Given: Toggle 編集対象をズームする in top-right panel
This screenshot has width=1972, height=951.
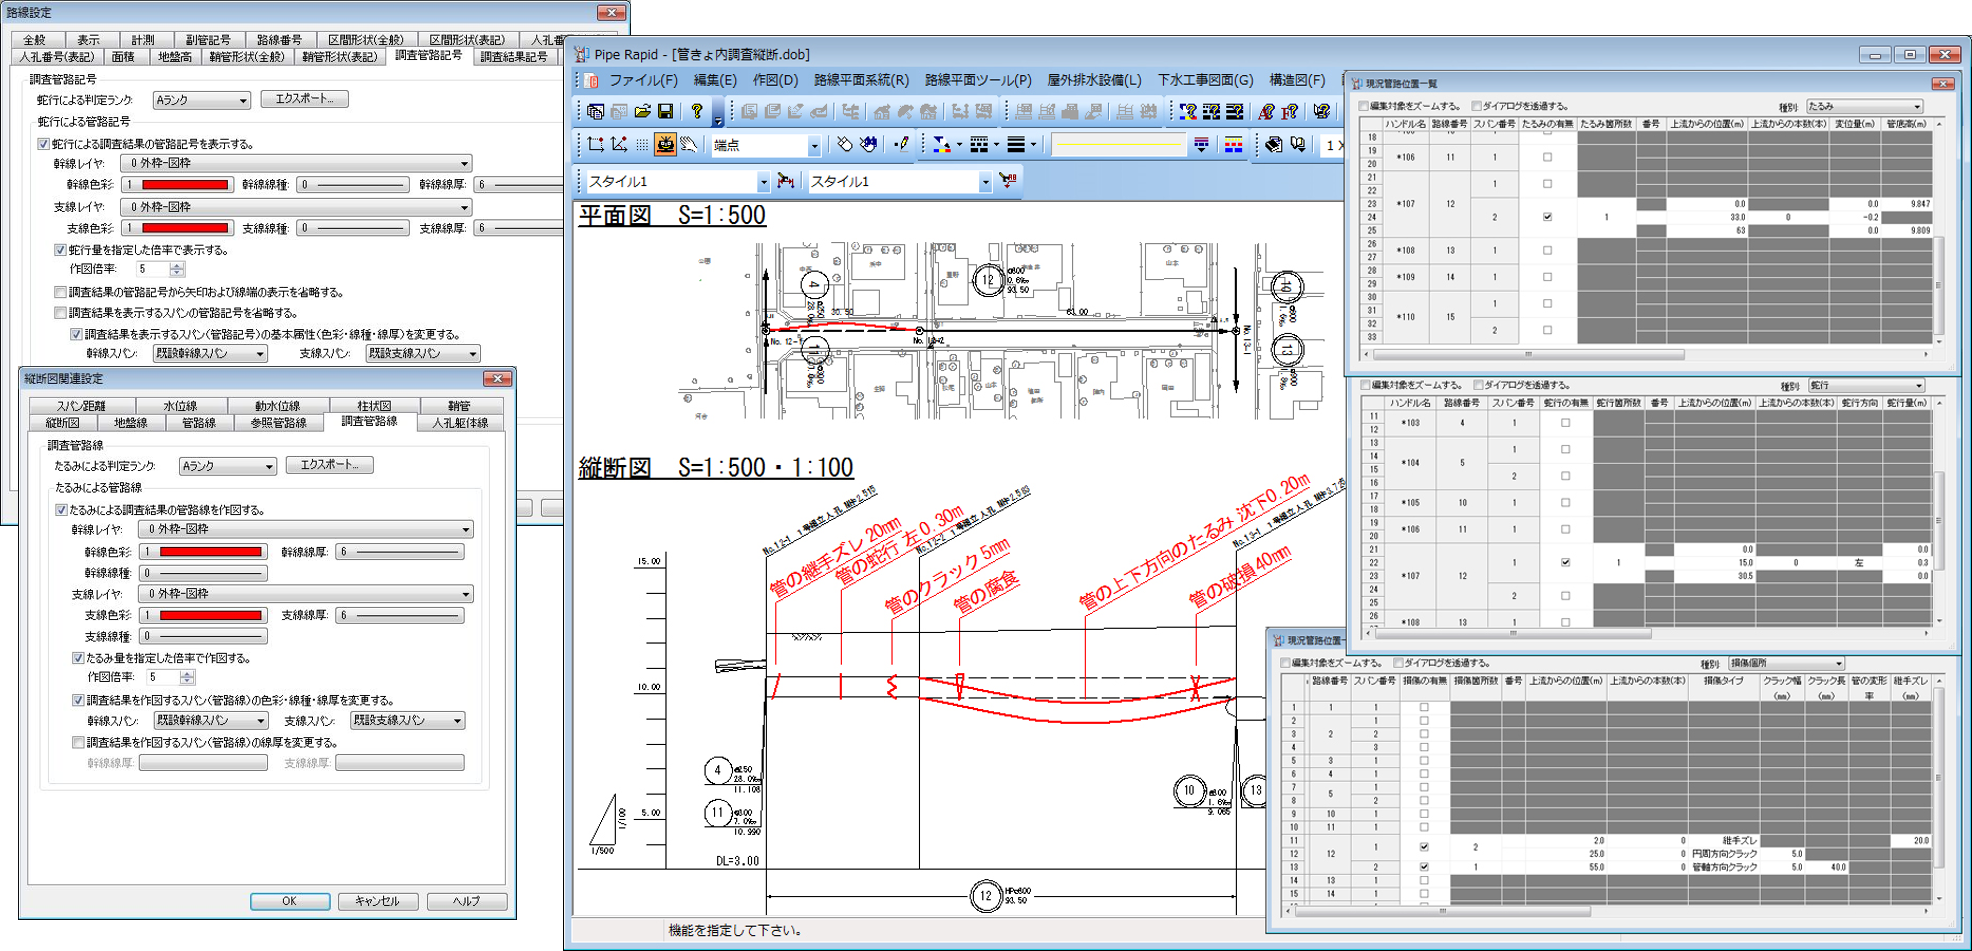Looking at the screenshot, I should (1364, 106).
